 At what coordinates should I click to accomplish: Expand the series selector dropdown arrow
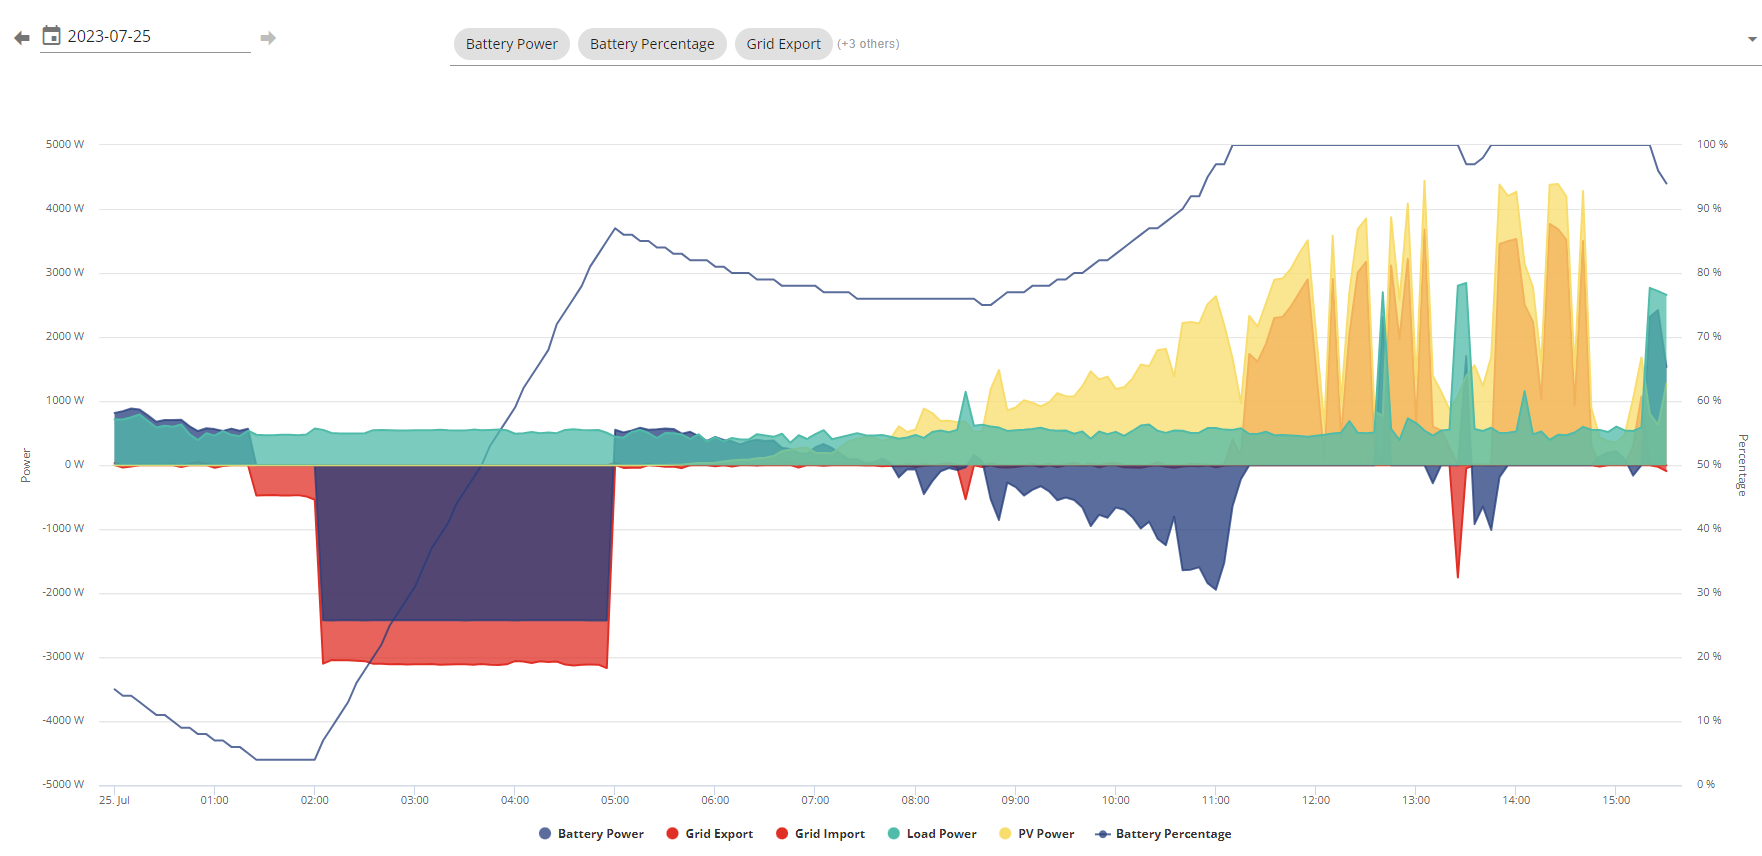pyautogui.click(x=1751, y=40)
